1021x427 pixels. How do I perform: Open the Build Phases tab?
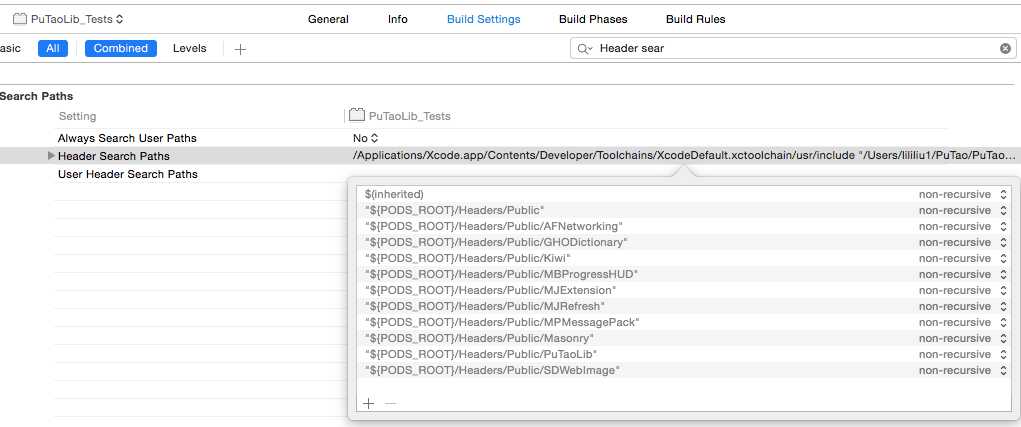593,19
